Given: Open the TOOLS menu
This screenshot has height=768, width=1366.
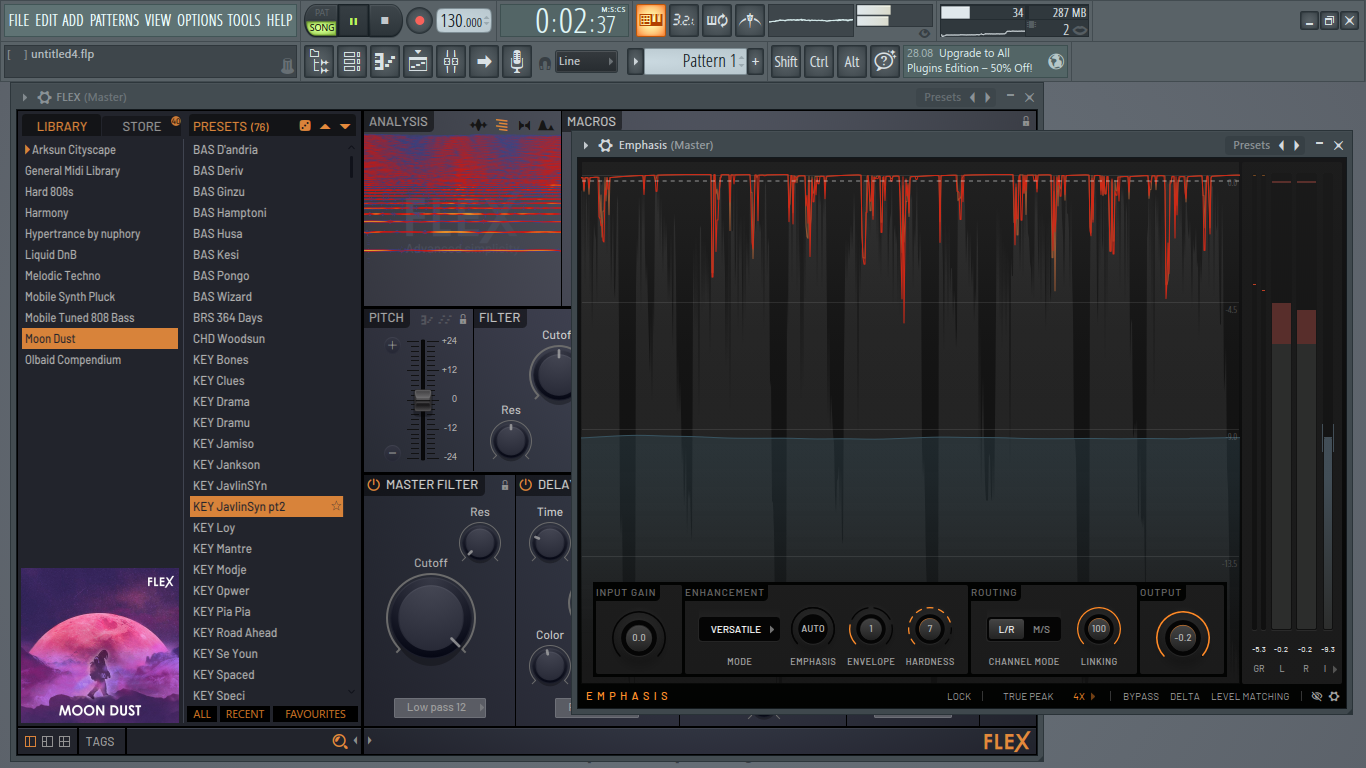Looking at the screenshot, I should [x=244, y=20].
